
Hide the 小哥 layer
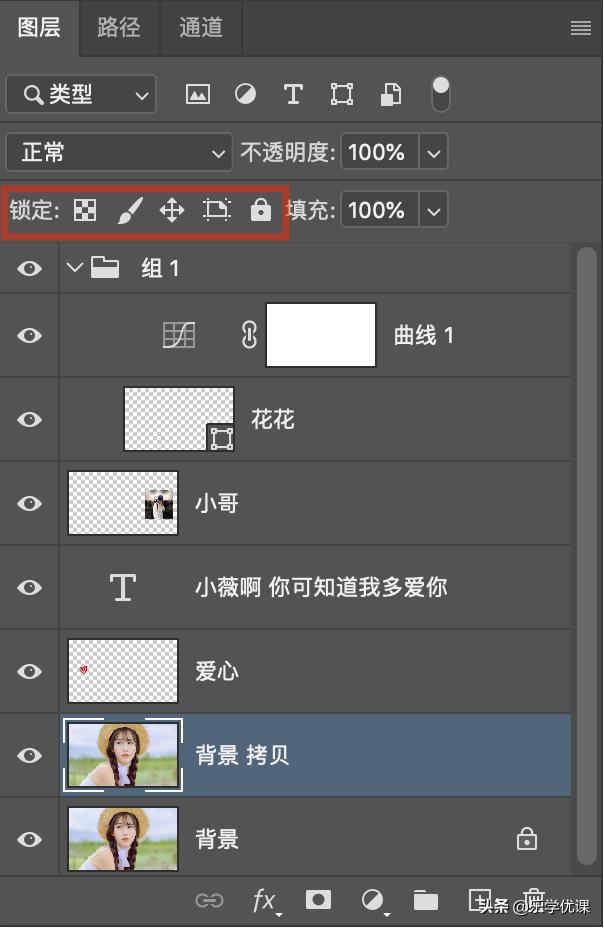(30, 504)
